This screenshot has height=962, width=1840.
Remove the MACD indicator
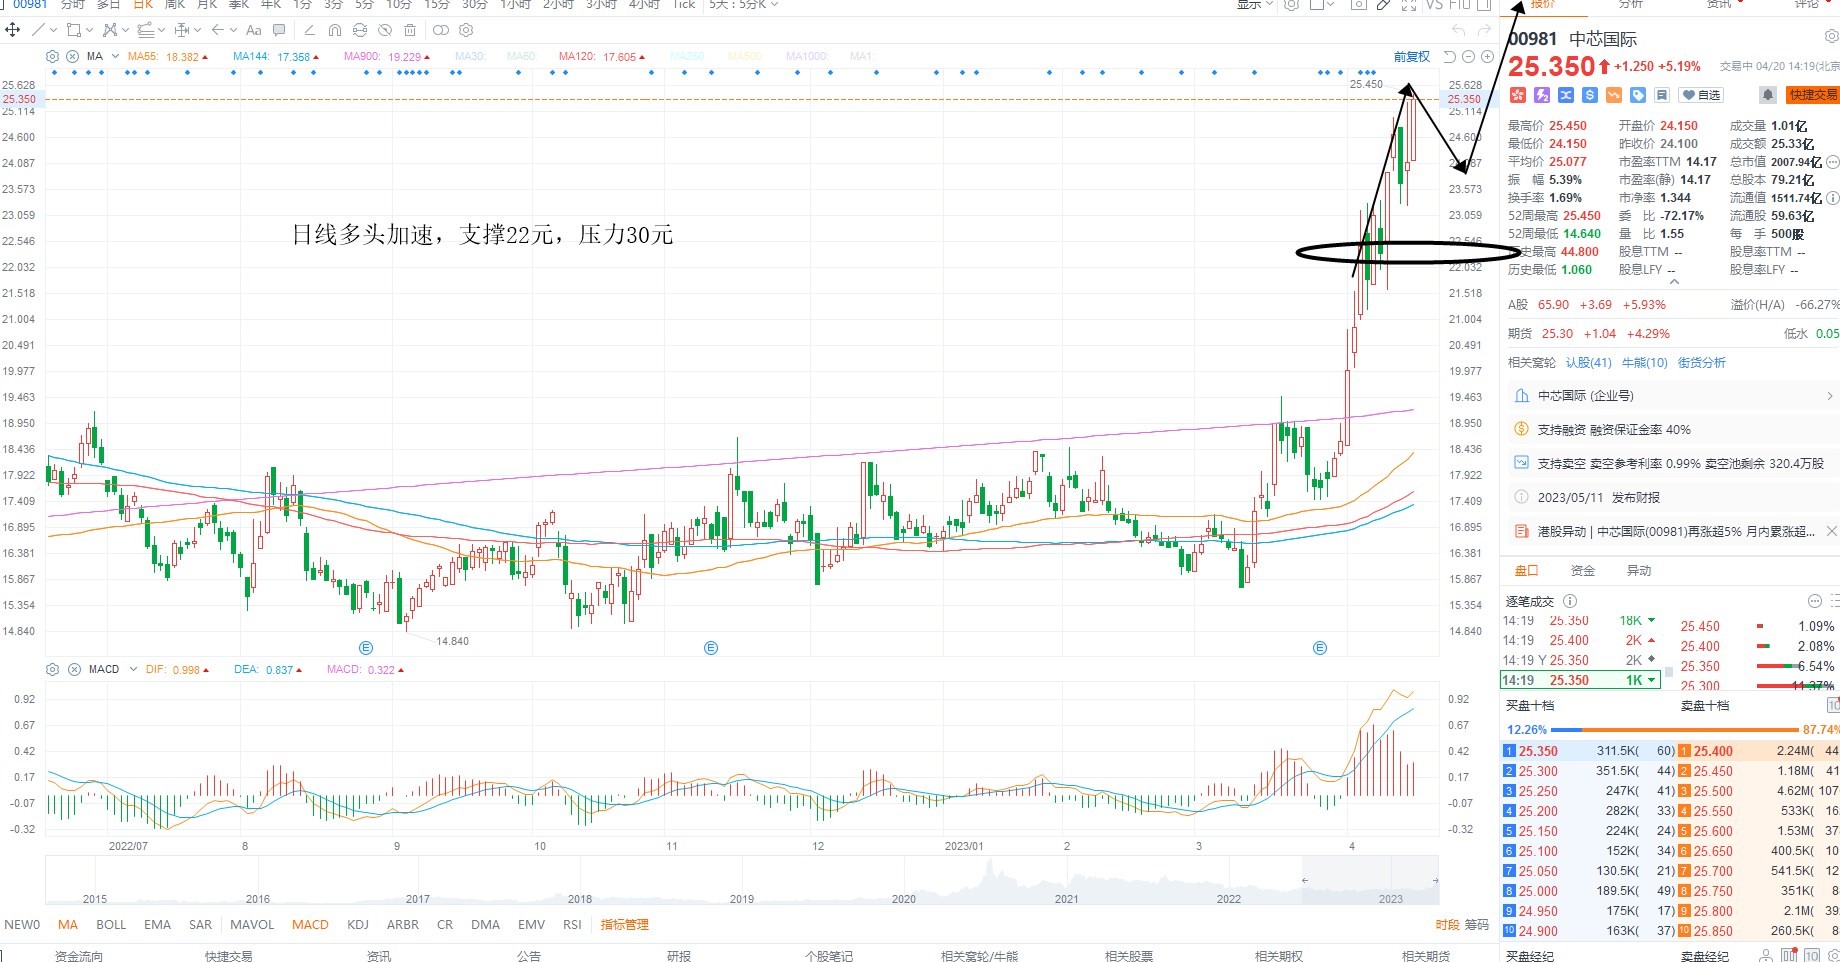point(74,669)
